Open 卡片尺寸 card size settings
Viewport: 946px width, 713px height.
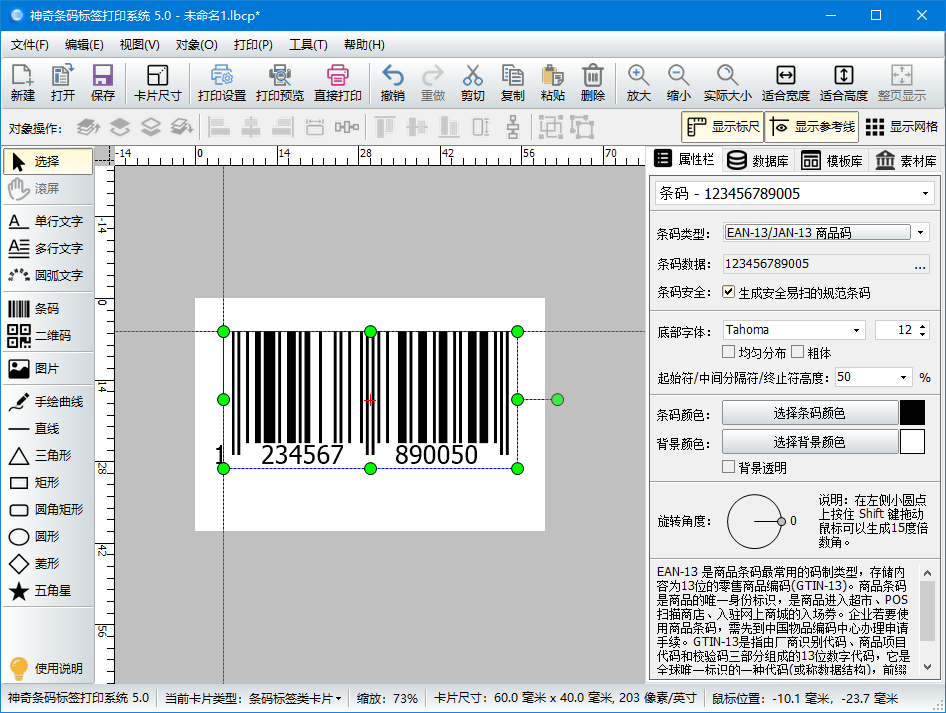coord(157,83)
